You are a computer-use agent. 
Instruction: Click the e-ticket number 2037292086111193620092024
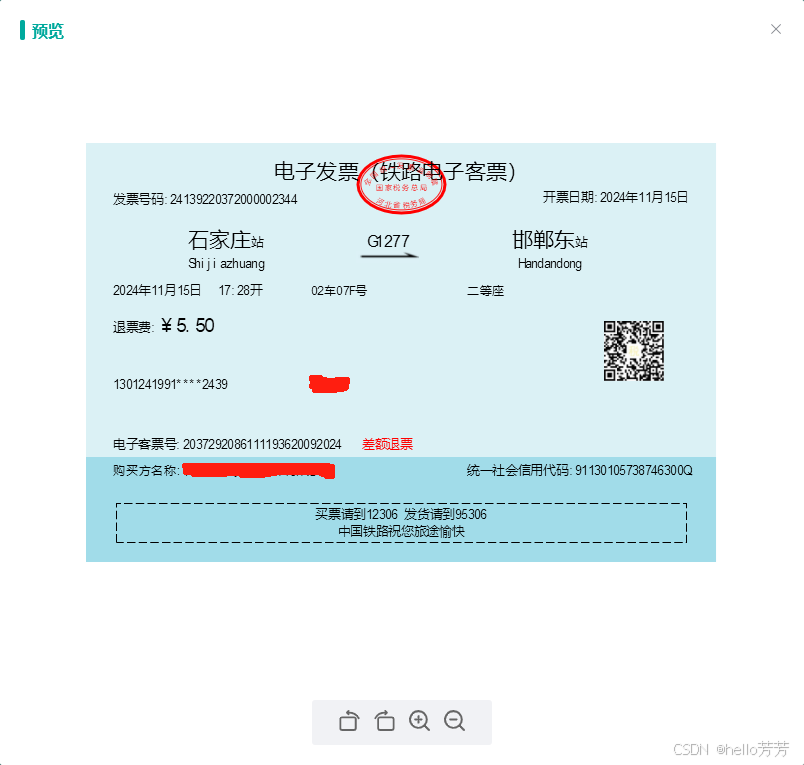click(262, 444)
